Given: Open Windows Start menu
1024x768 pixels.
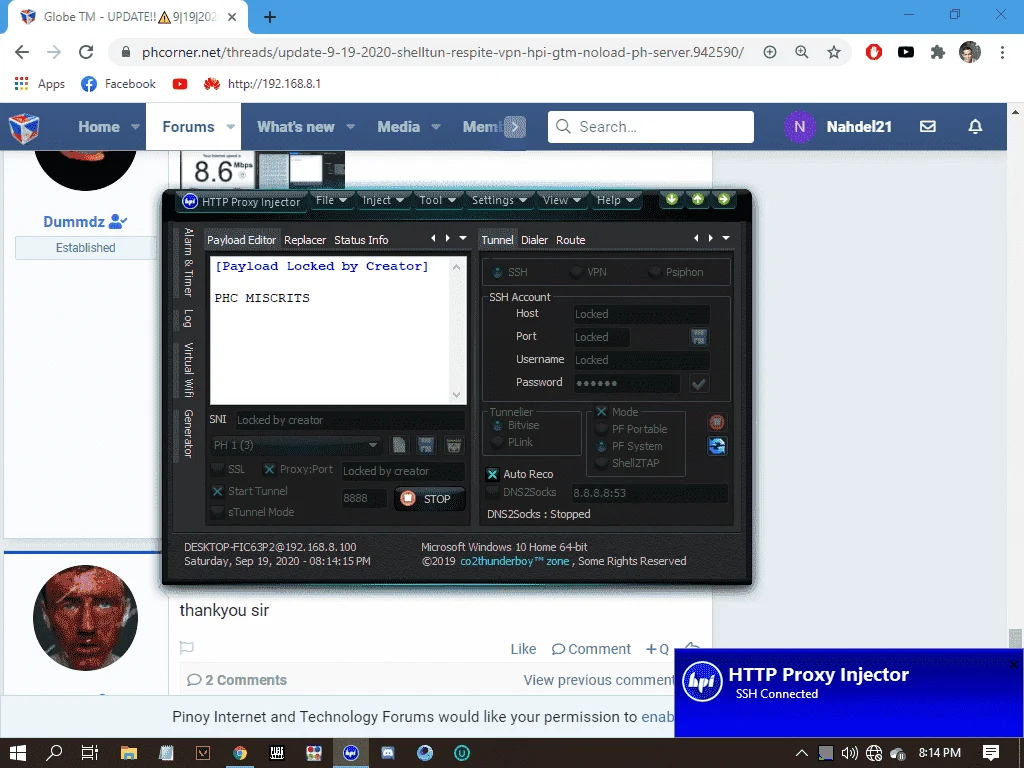Looking at the screenshot, I should 18,753.
